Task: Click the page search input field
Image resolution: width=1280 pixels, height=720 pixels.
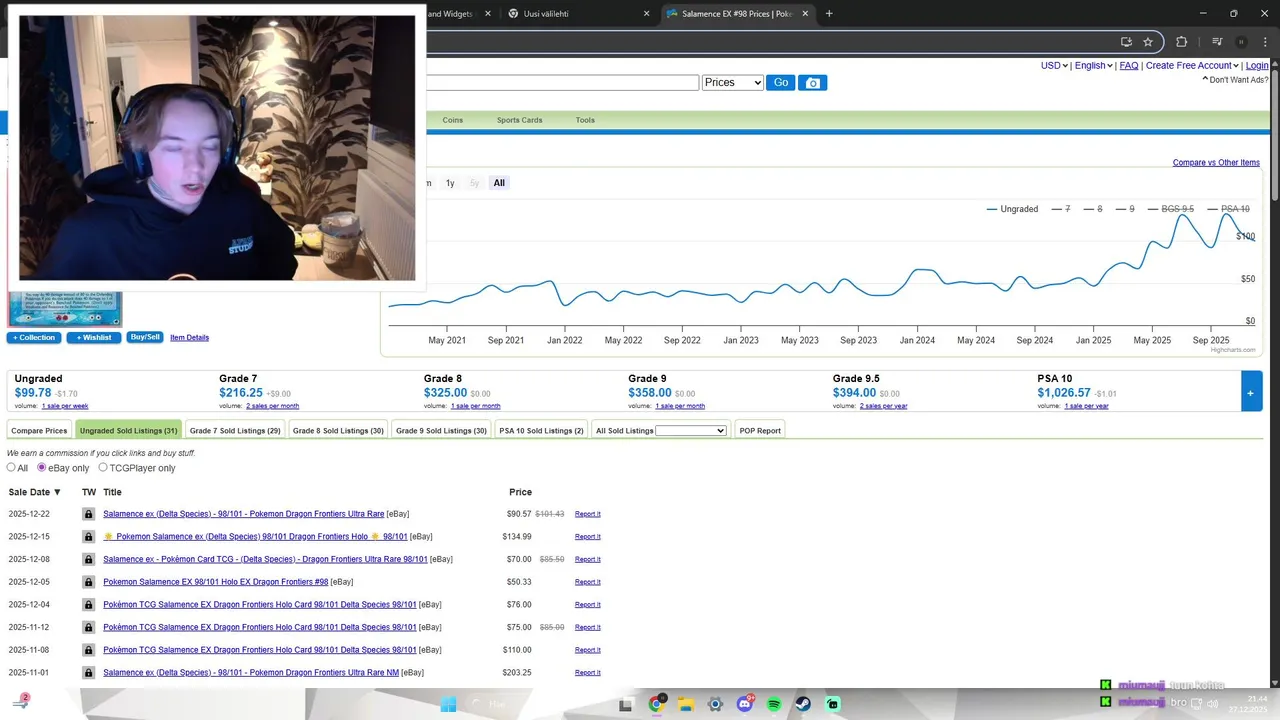Action: point(562,83)
